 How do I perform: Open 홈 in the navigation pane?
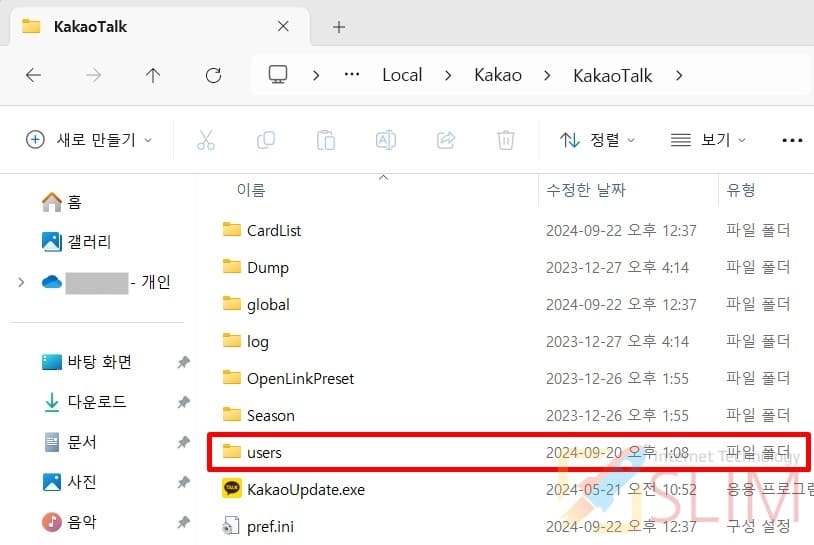pyautogui.click(x=61, y=202)
